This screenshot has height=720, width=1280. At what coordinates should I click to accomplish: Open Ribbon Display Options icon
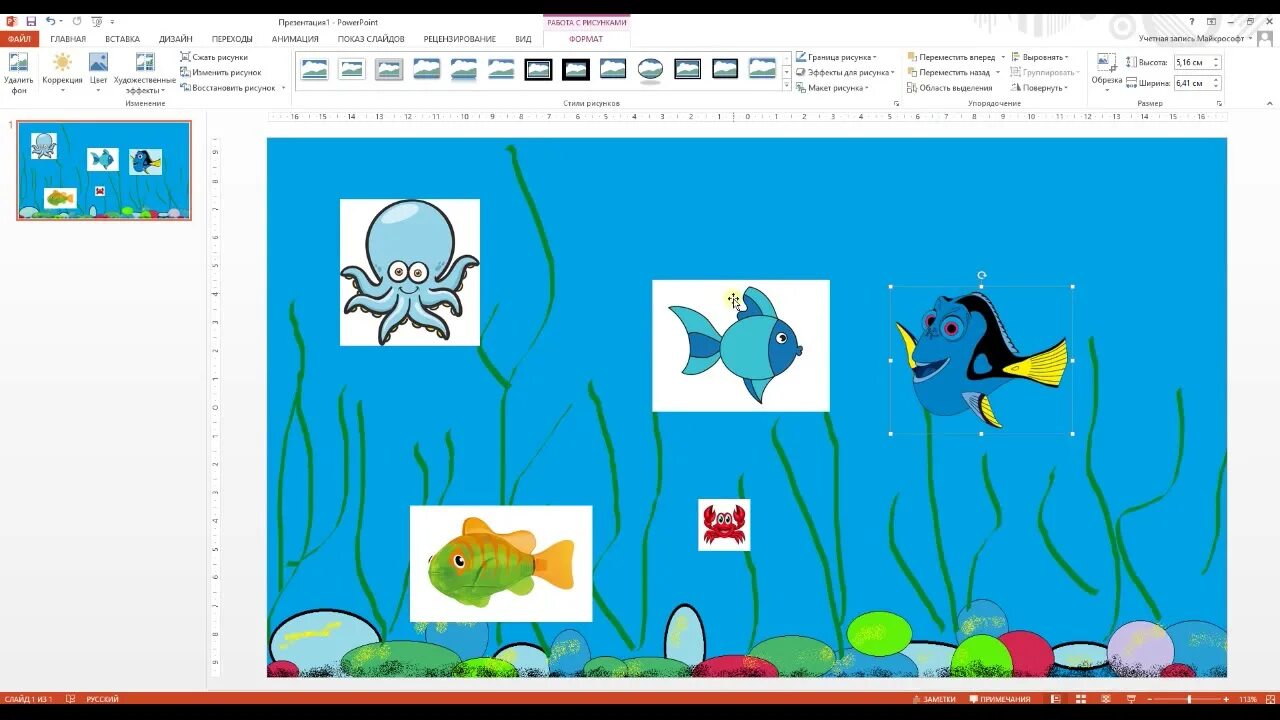[x=1211, y=21]
